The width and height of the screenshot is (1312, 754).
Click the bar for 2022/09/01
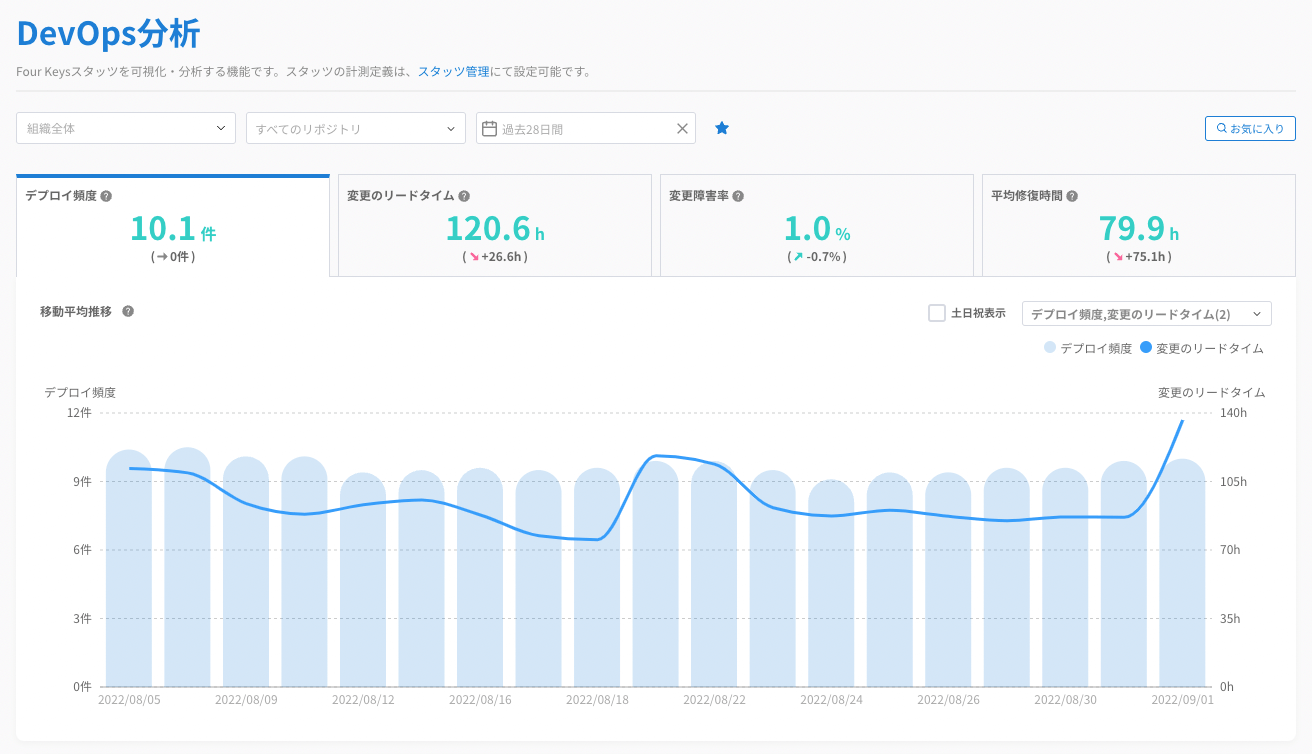click(1182, 573)
